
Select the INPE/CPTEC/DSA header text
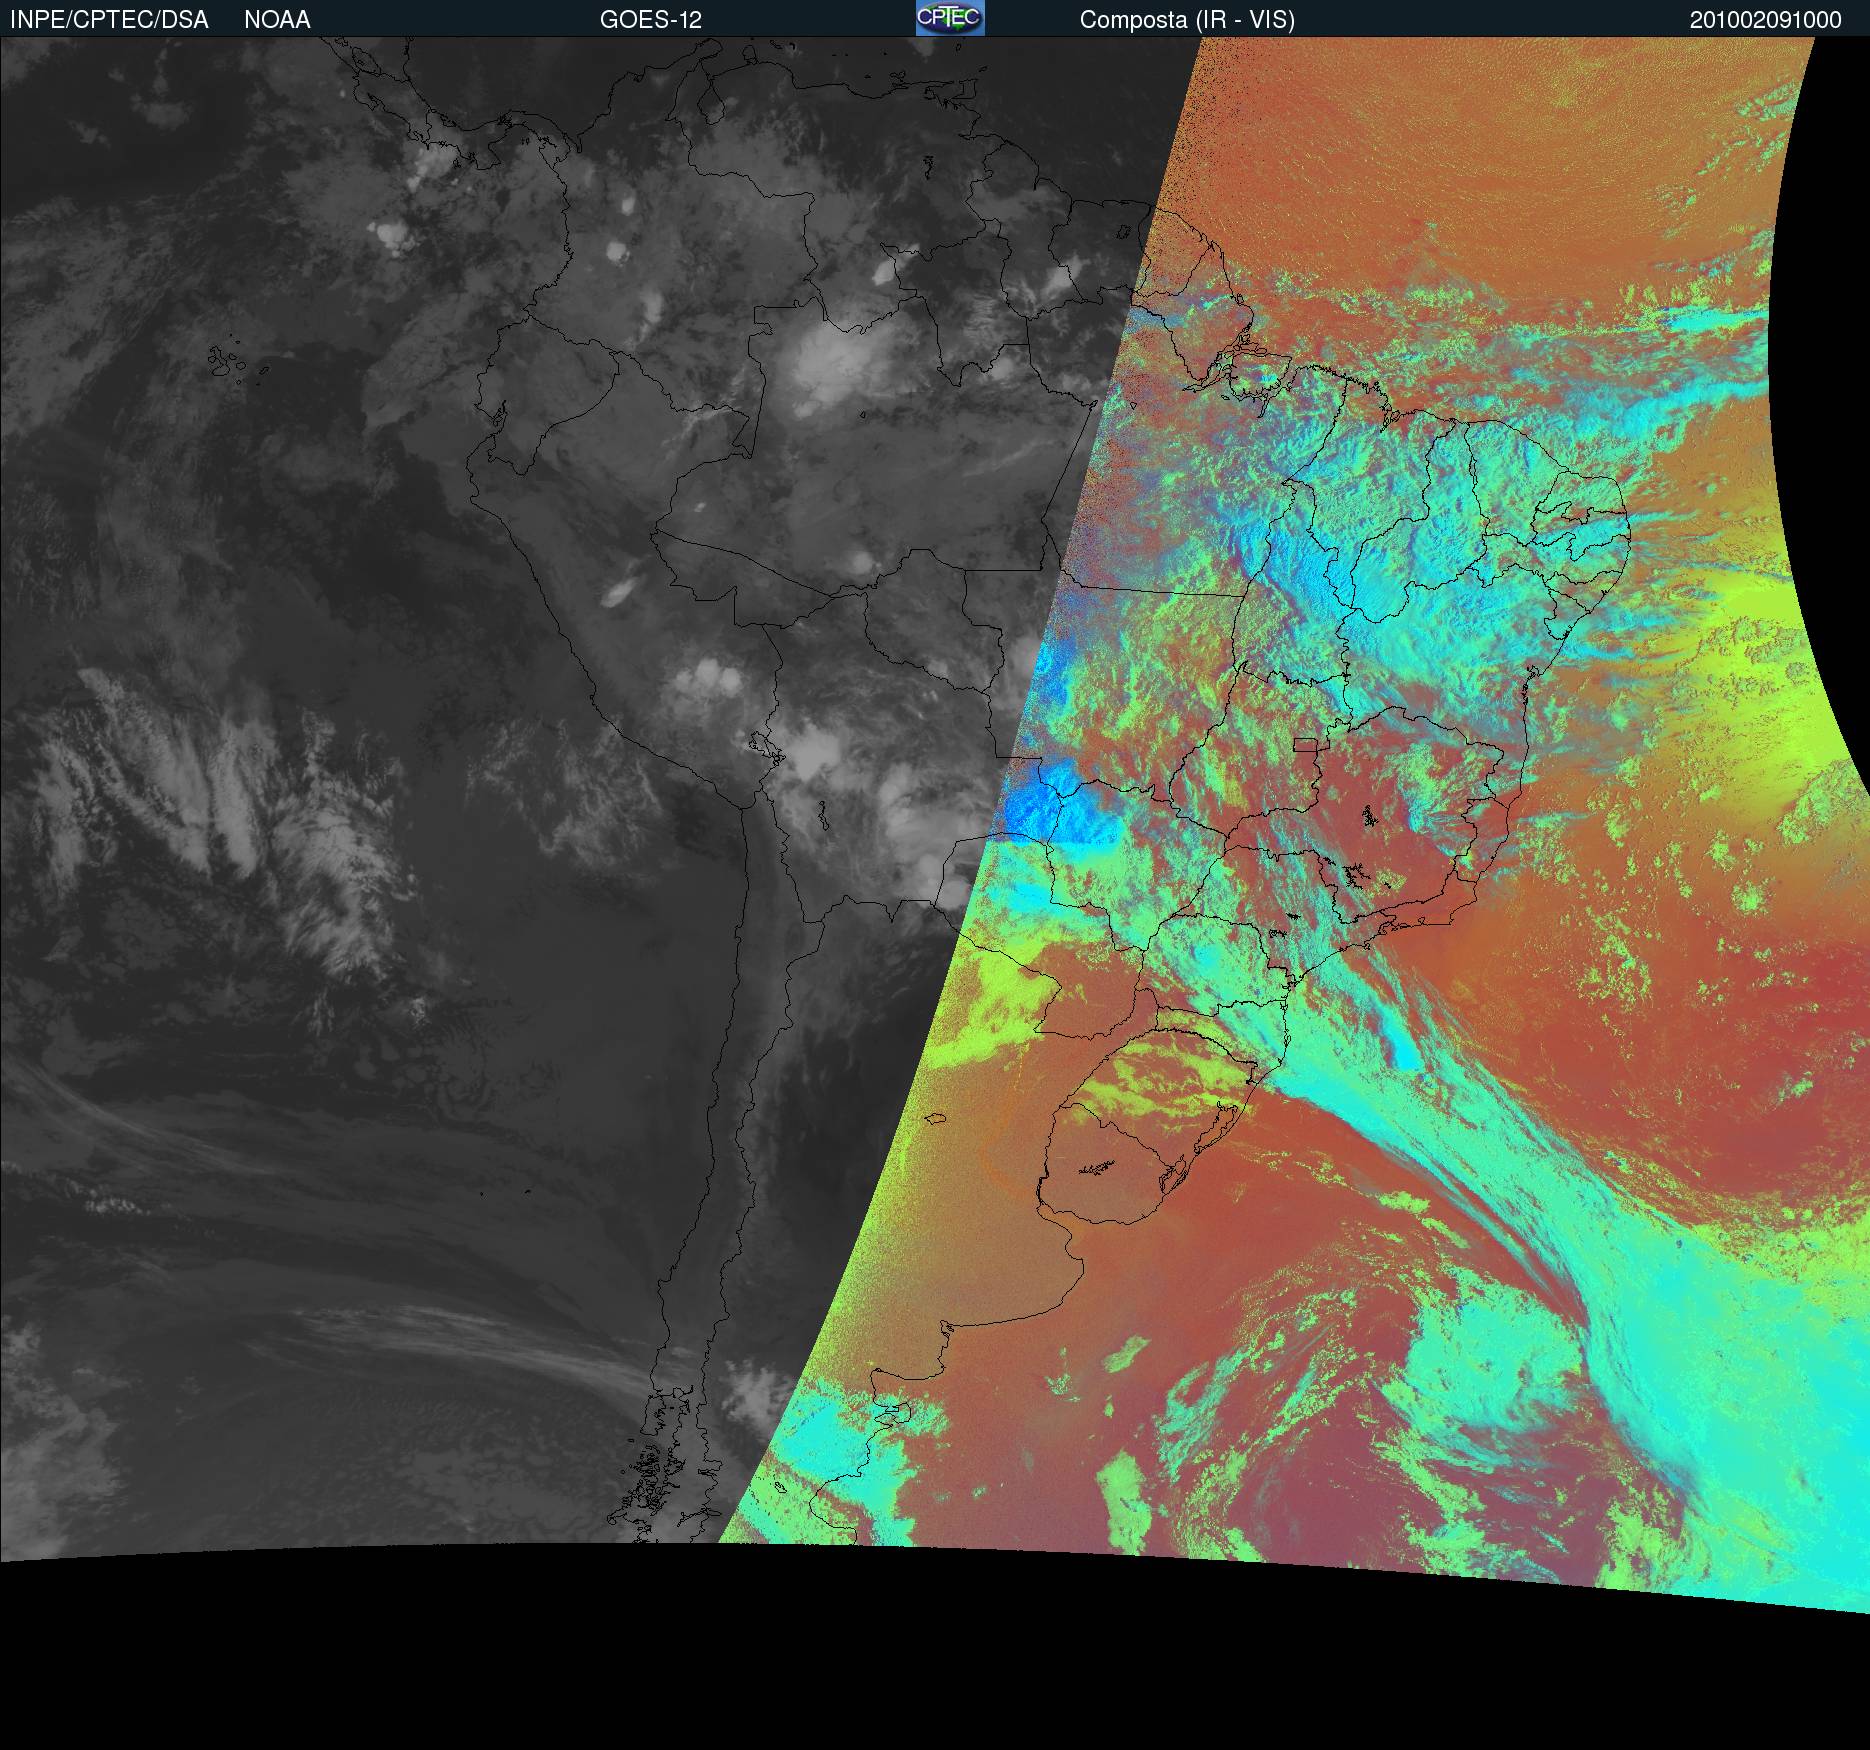pos(109,20)
